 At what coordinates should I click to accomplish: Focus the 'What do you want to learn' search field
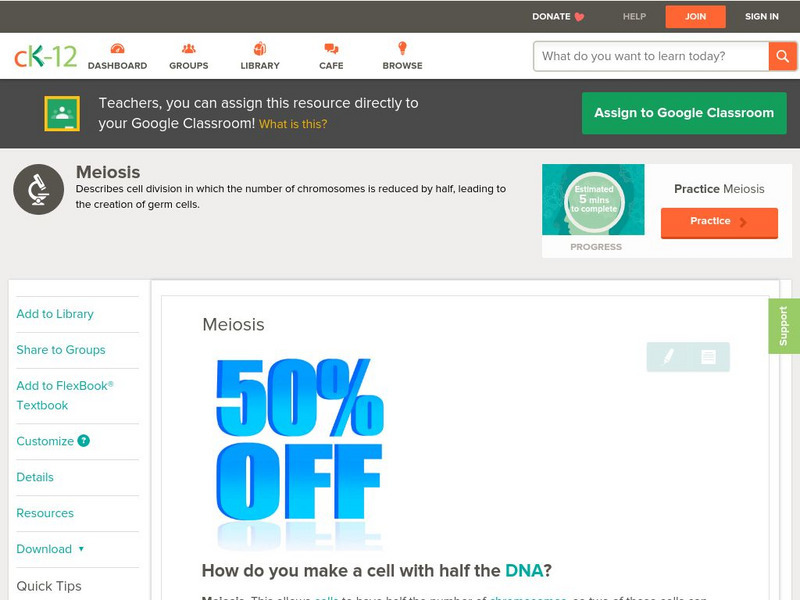coord(651,56)
